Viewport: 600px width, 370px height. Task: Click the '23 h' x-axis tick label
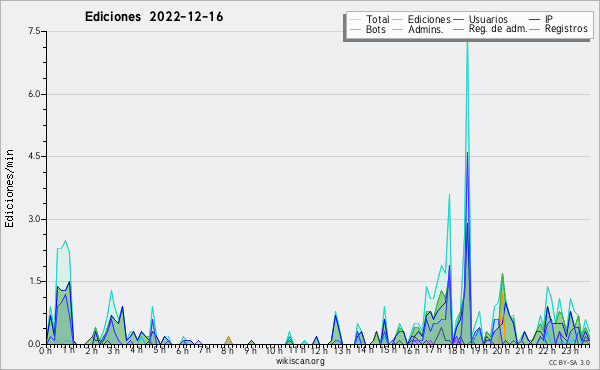(x=570, y=351)
